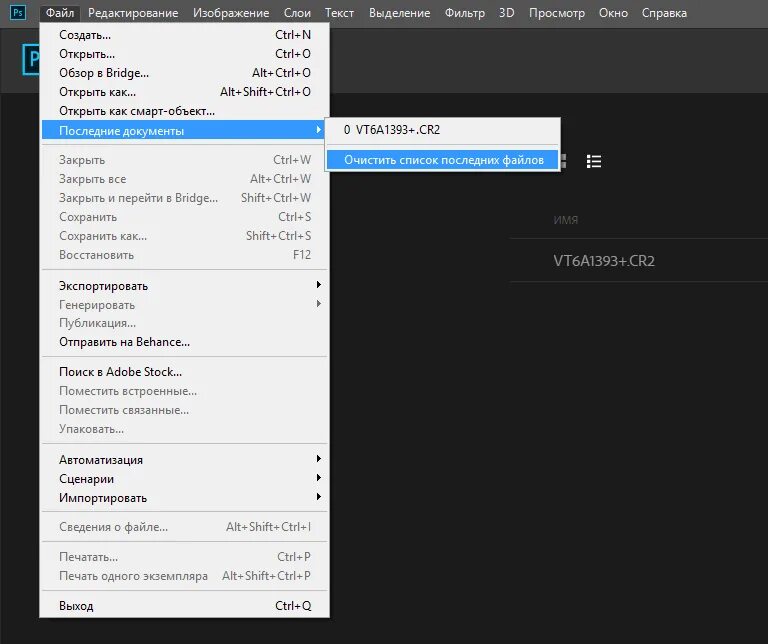Switch to list view icon
Viewport: 768px width, 644px height.
click(594, 161)
